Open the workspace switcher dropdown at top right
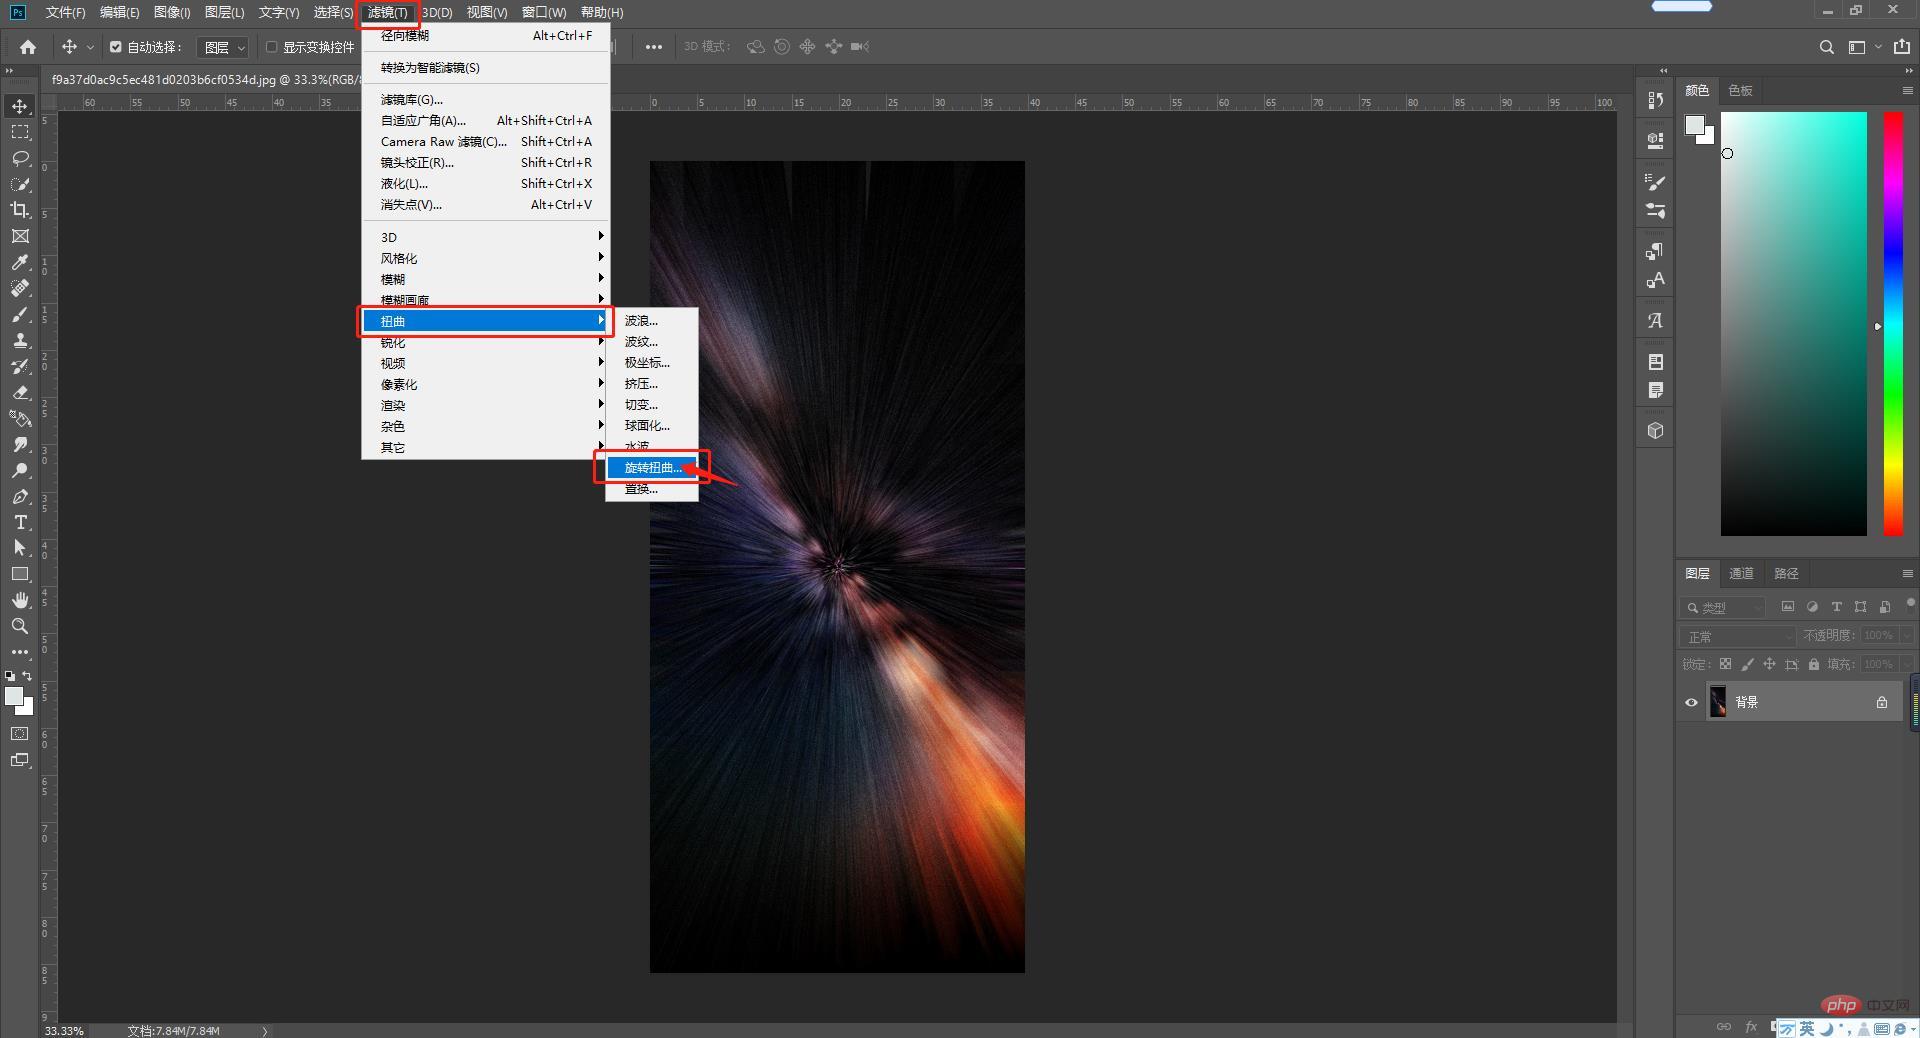Viewport: 1920px width, 1038px height. [x=1864, y=47]
